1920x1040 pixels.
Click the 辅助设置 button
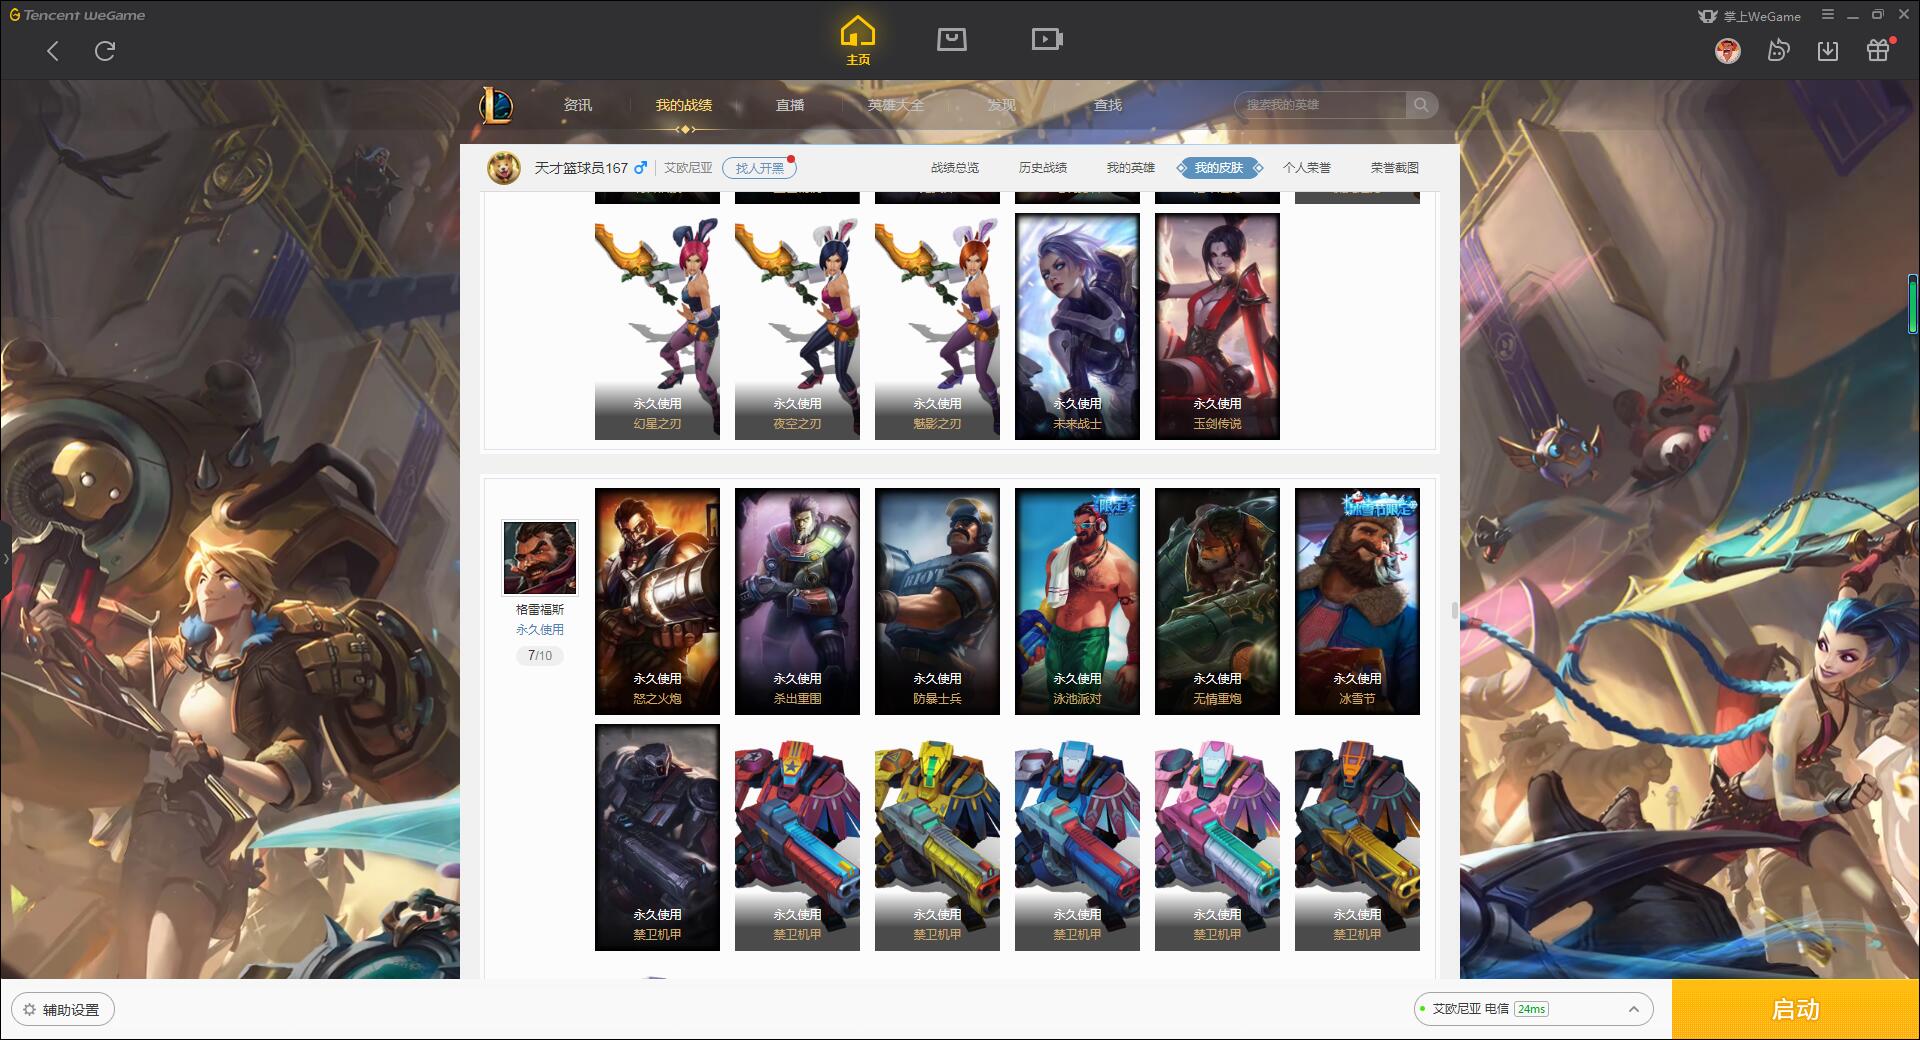tap(63, 1010)
